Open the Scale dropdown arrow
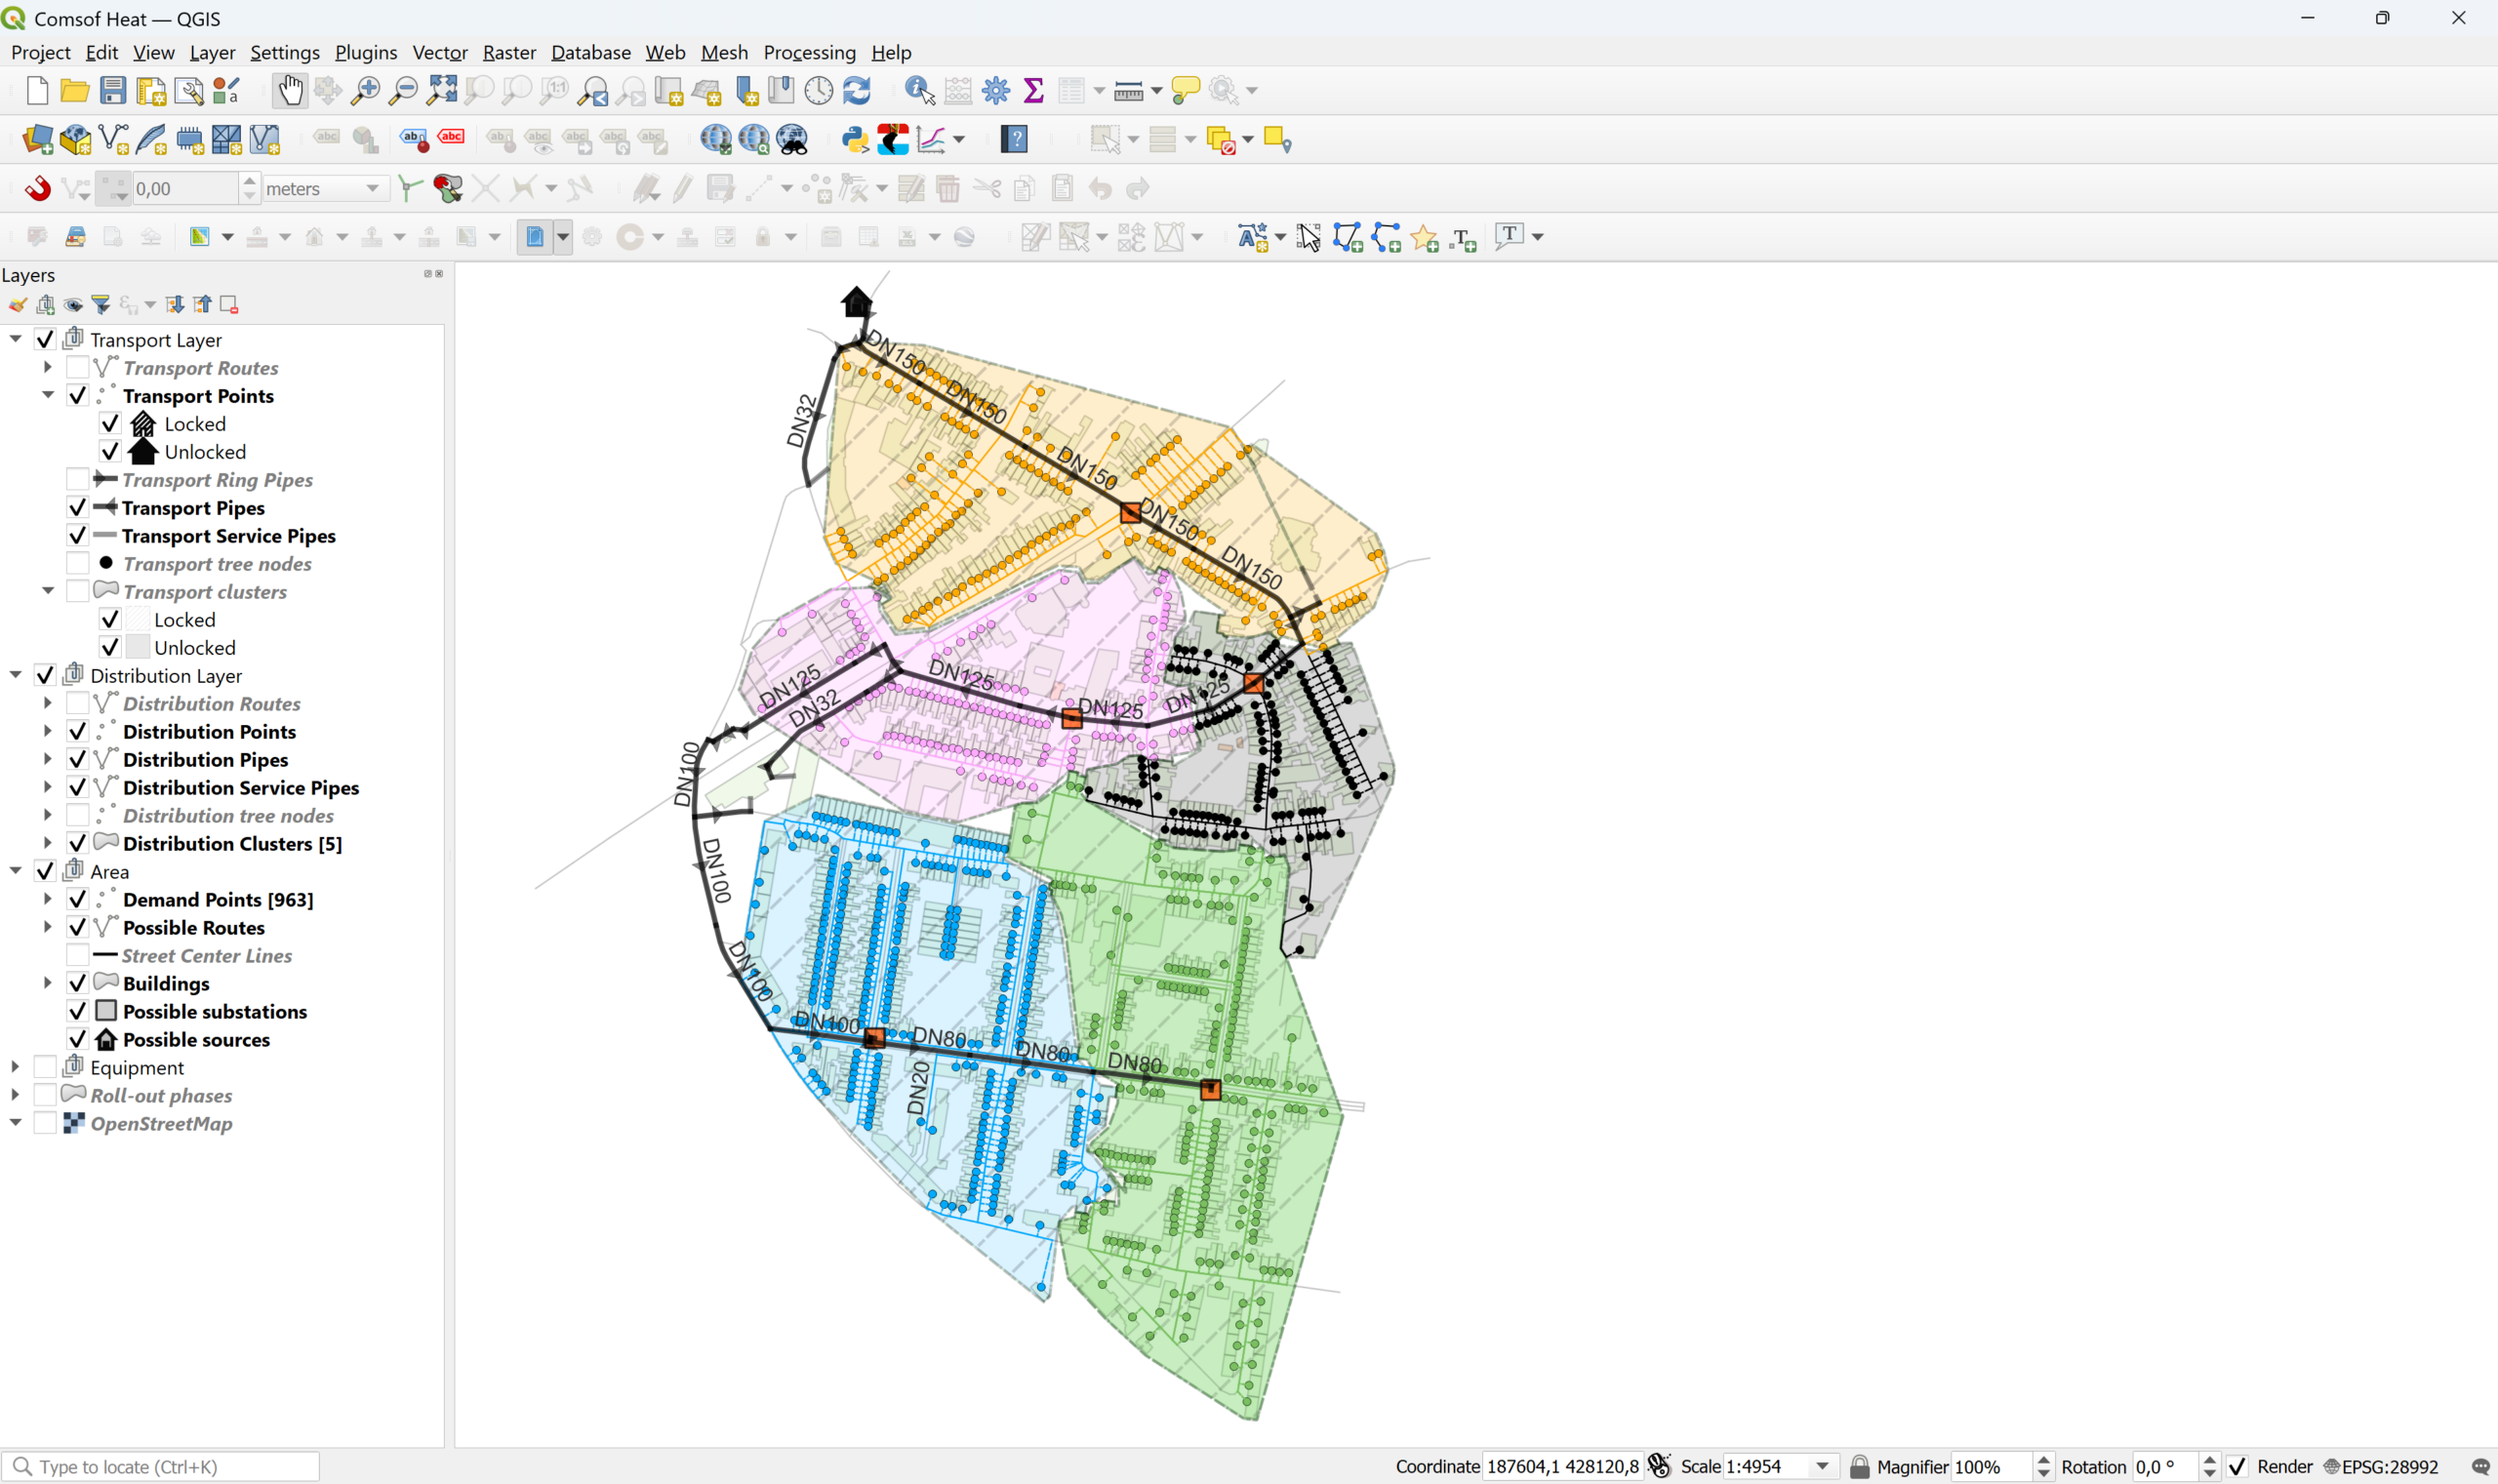The image size is (2498, 1484). (1823, 1466)
